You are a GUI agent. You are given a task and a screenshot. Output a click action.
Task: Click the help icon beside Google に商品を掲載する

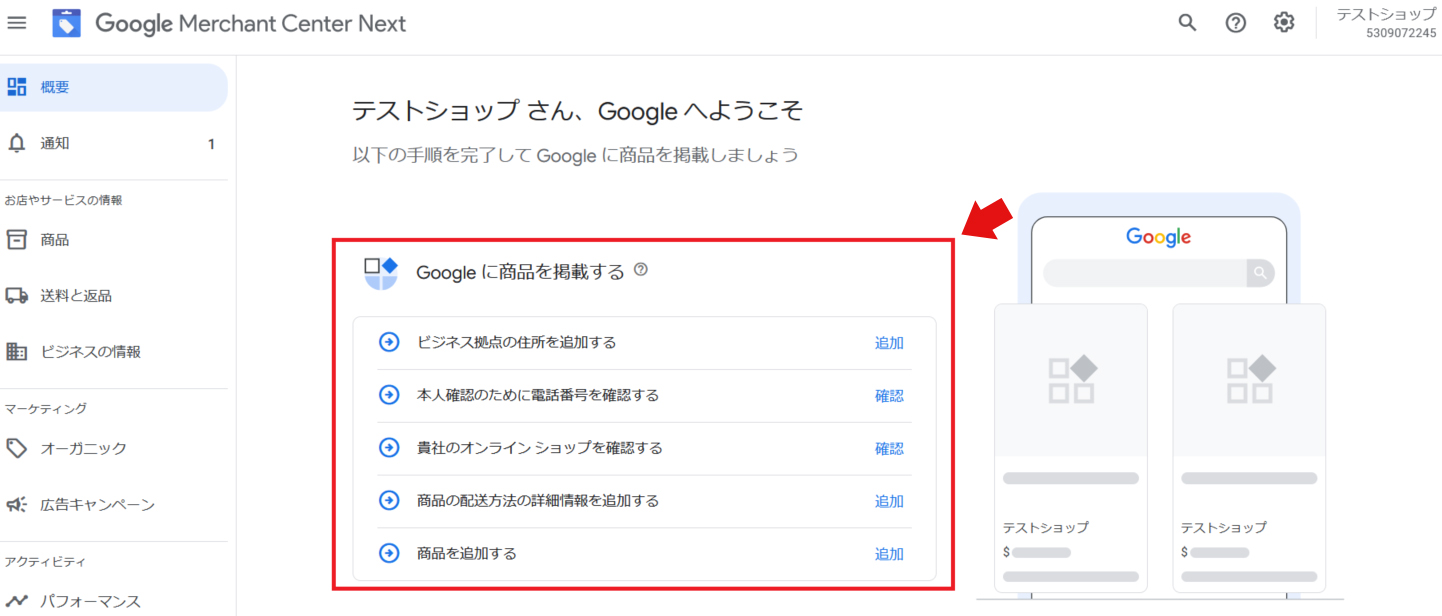(x=641, y=270)
